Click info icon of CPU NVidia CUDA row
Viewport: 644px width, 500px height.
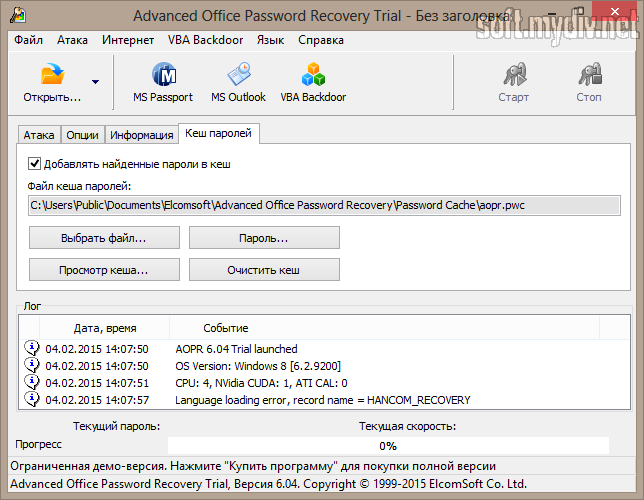click(32, 382)
